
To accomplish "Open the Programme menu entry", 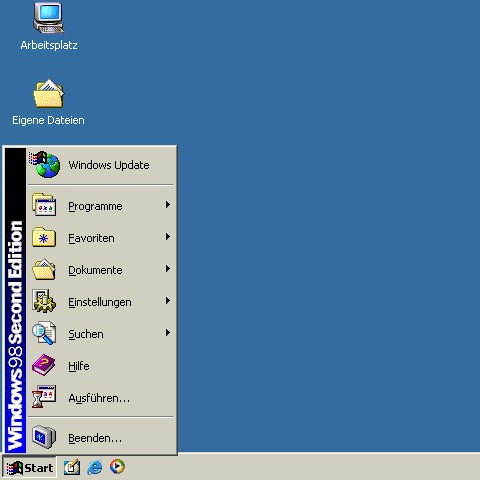I will 101,205.
